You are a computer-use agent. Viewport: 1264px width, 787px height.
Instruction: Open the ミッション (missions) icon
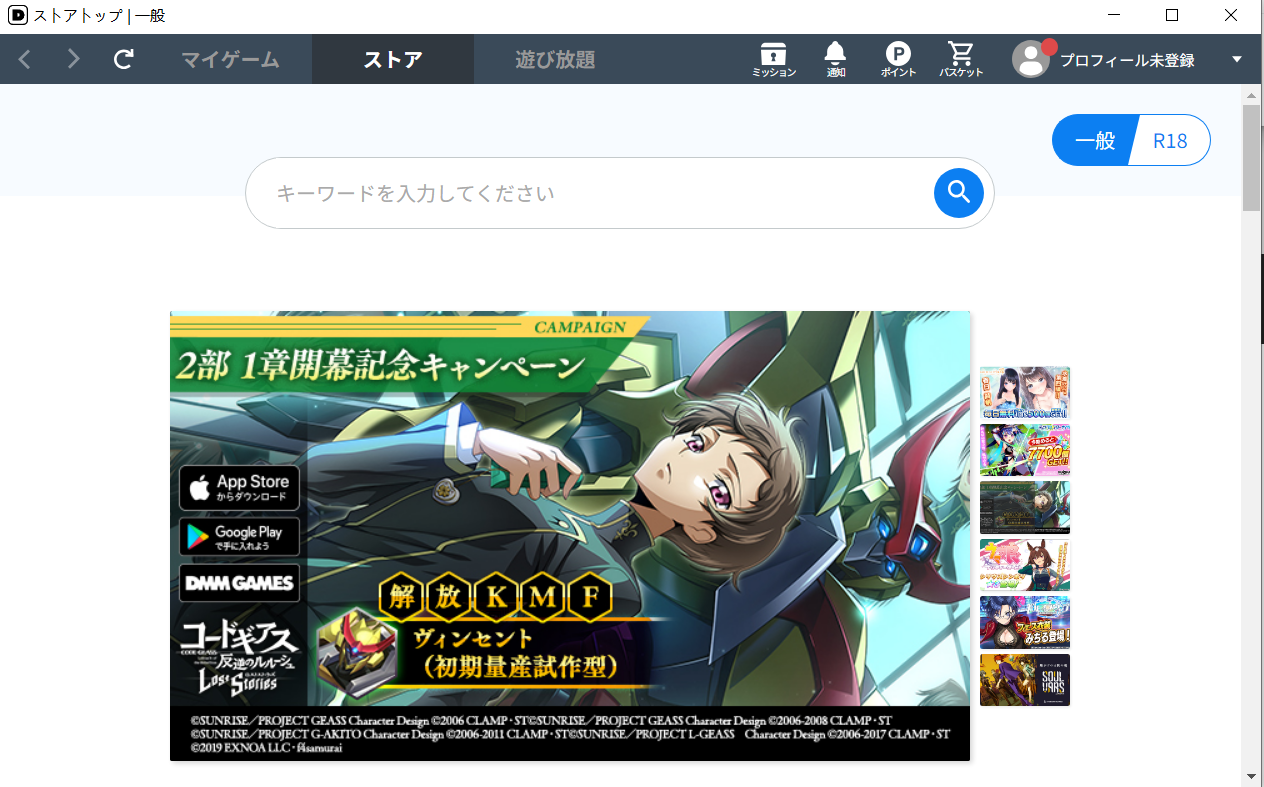point(773,60)
